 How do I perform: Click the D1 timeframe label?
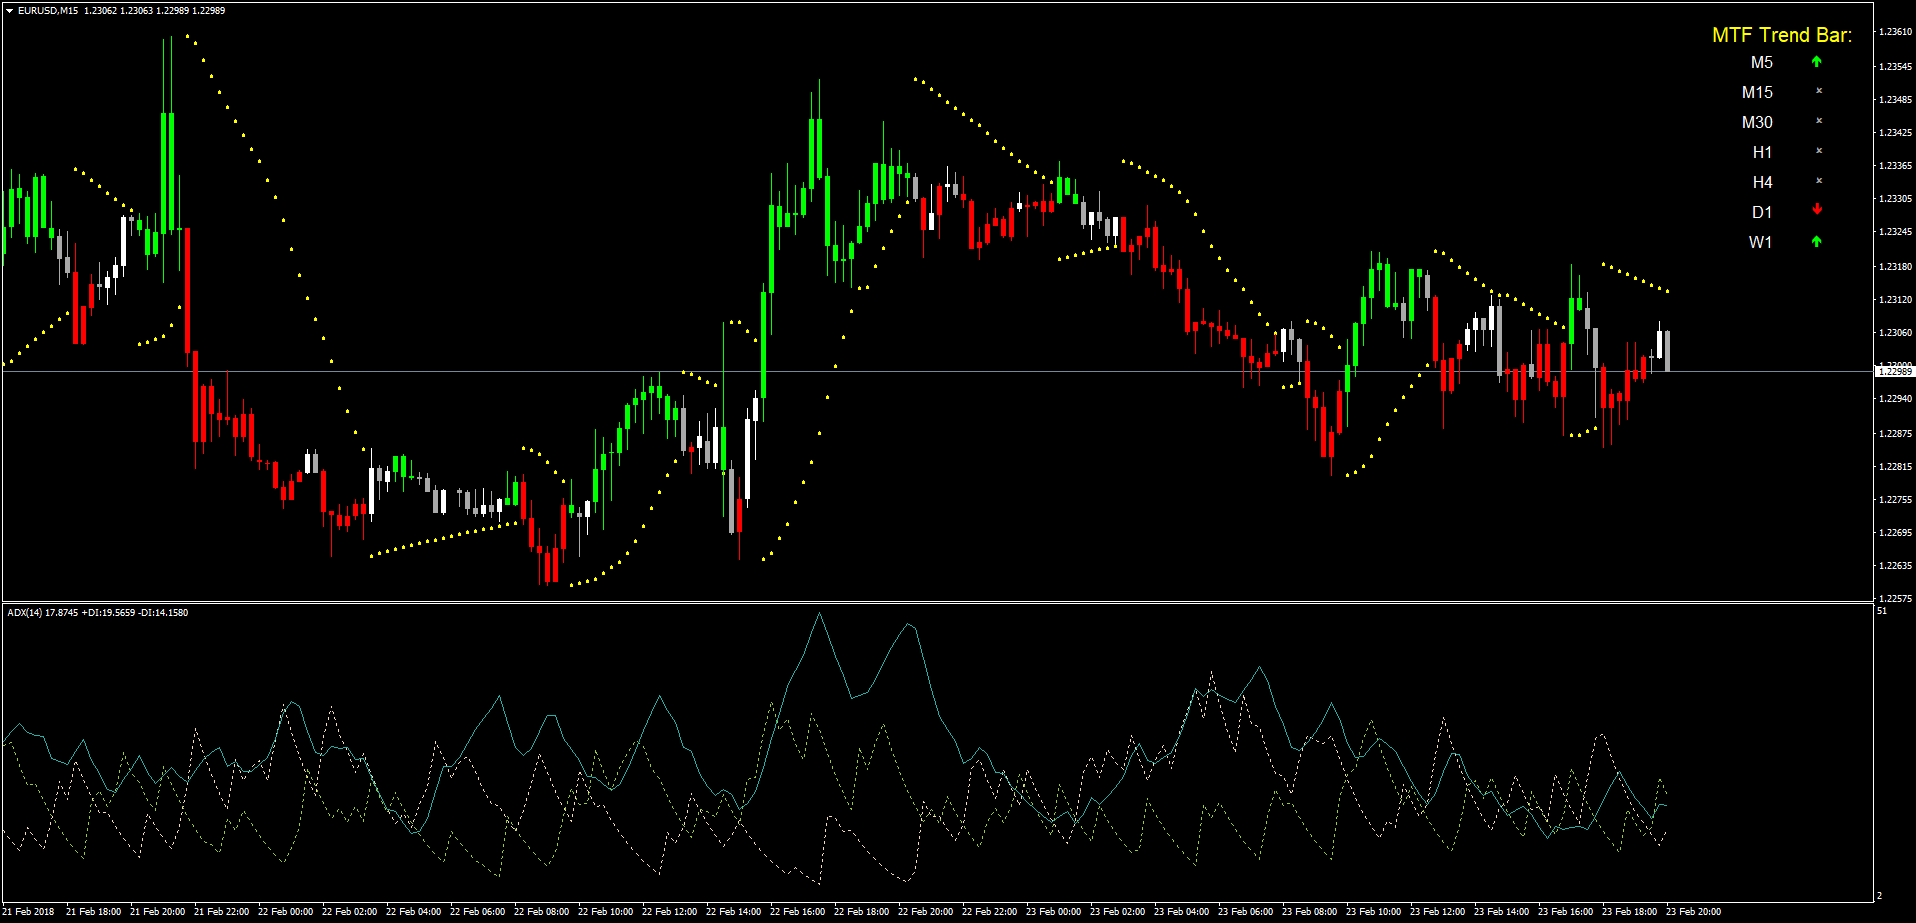click(1762, 213)
